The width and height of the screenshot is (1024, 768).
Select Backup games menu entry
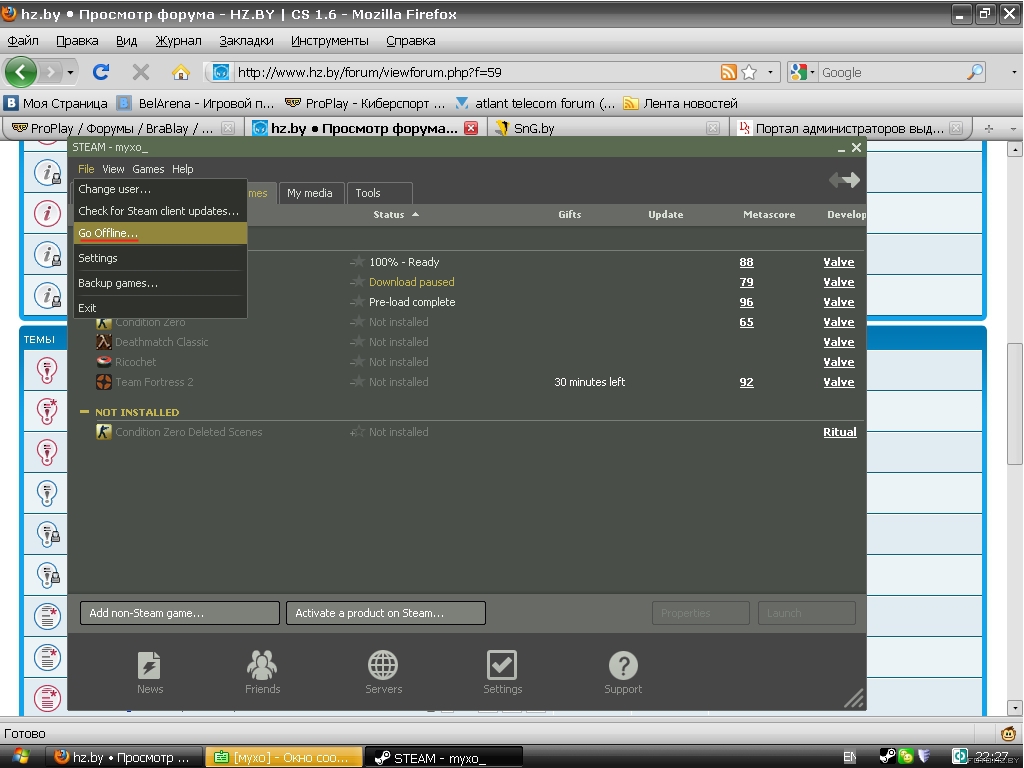click(161, 283)
